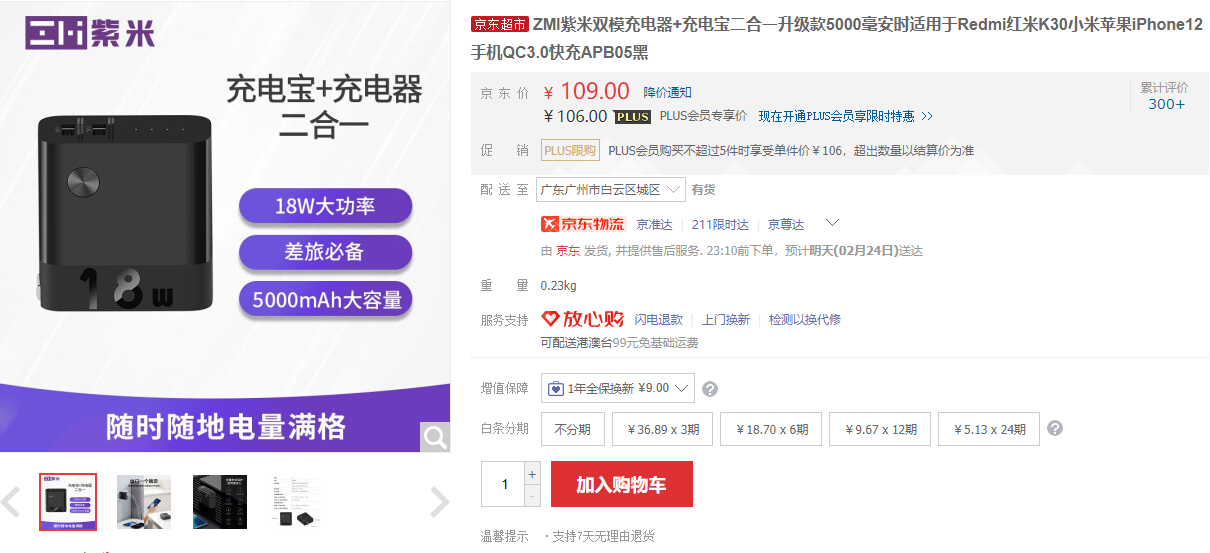Click the 京东物流 logo
Viewport: 1210px width, 553px height.
pos(582,224)
